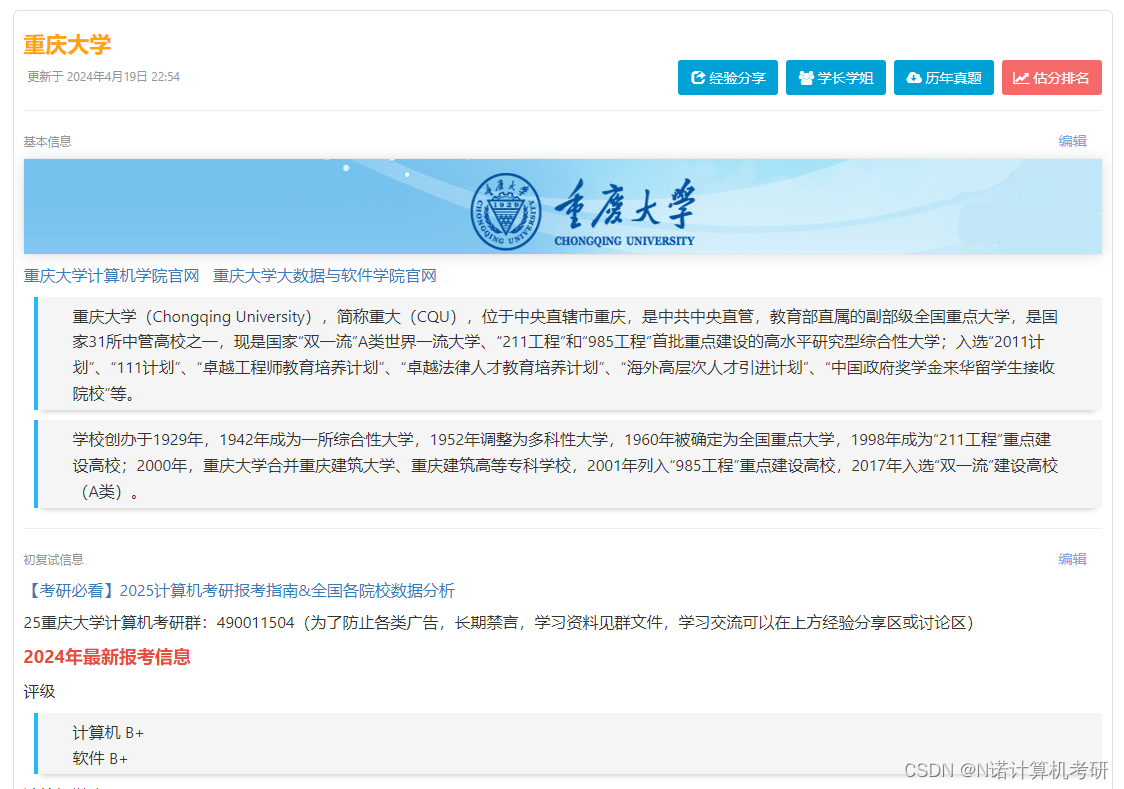
Task: Click 编辑 link next to 基本信息
Action: (1072, 141)
